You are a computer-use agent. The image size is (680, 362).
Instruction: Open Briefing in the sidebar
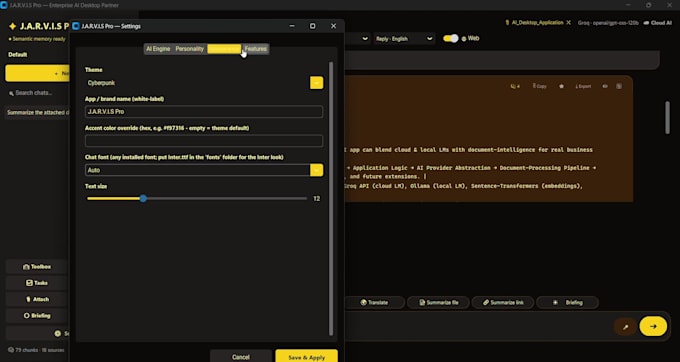click(x=37, y=316)
